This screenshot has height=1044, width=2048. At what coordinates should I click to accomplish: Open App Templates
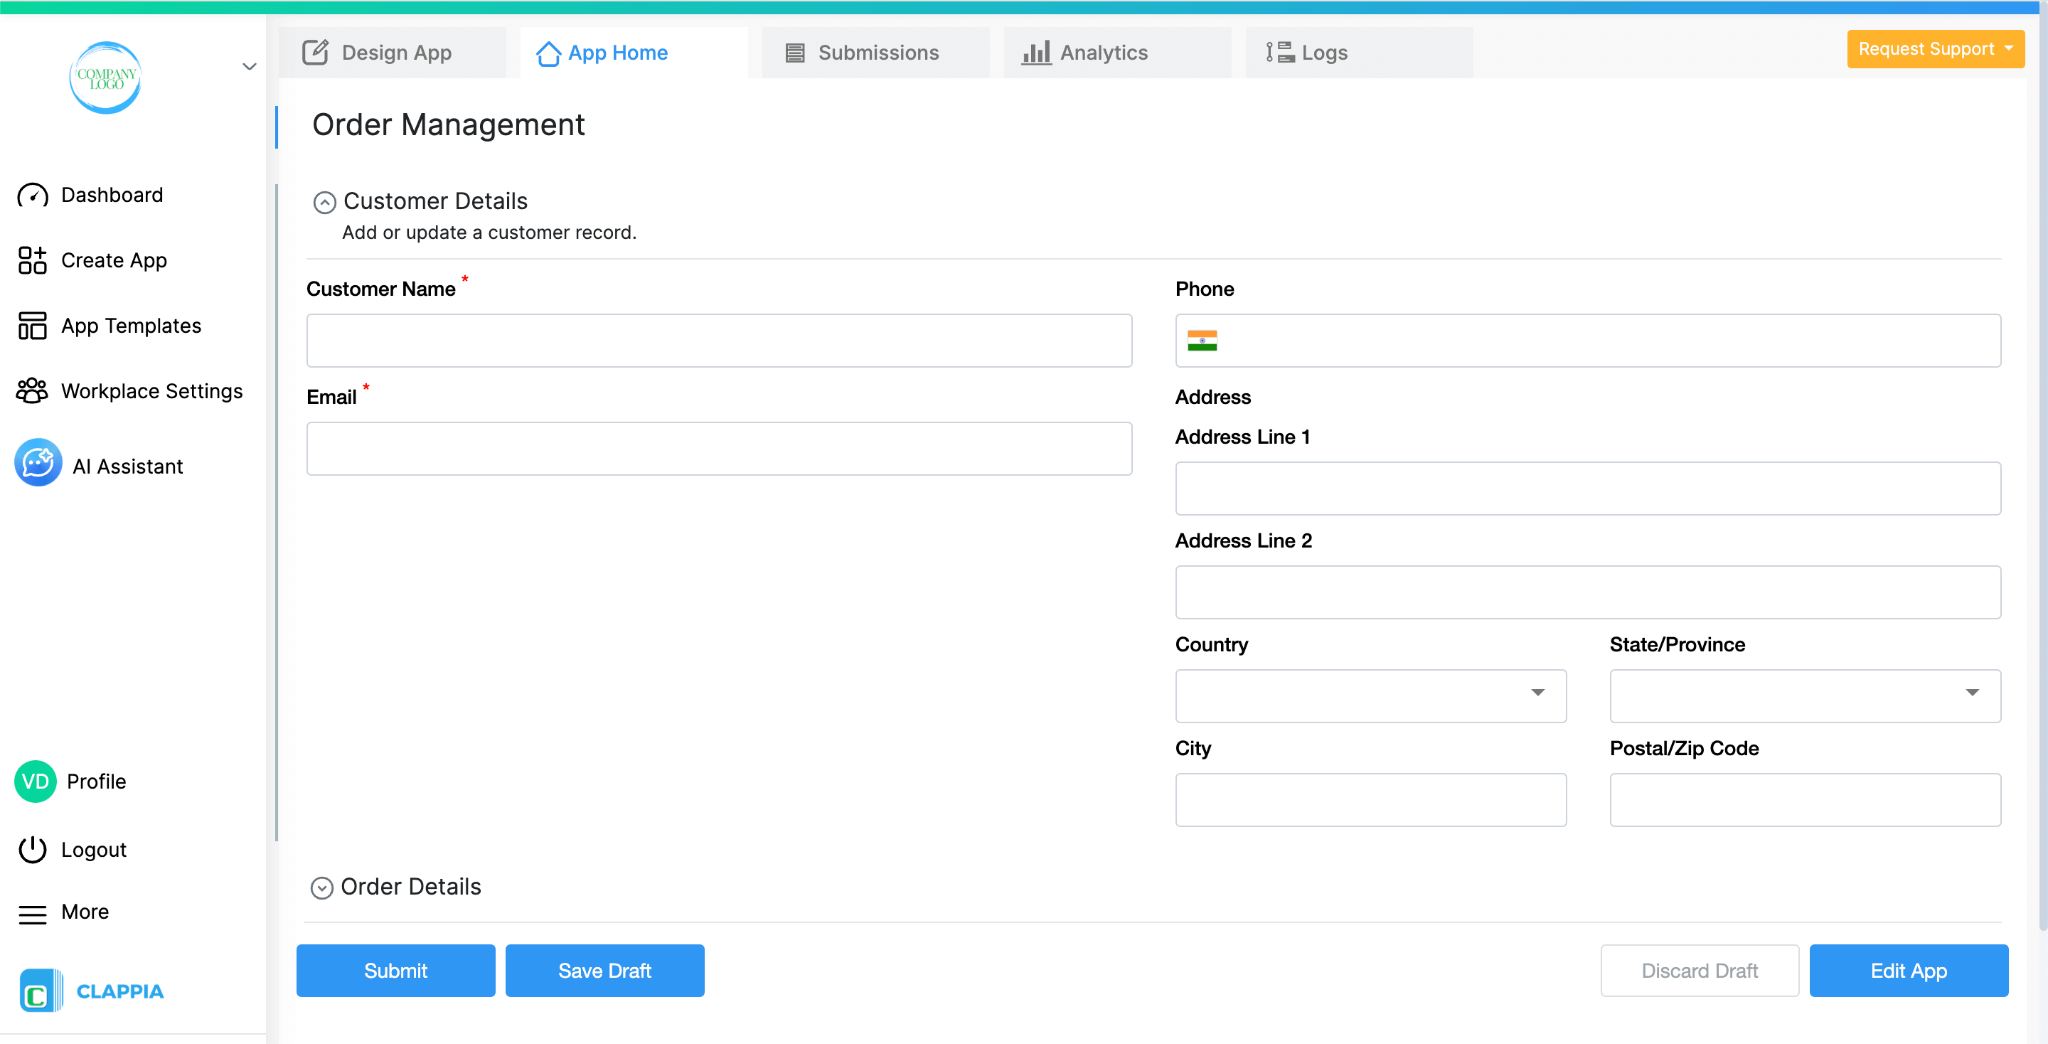(x=31, y=325)
